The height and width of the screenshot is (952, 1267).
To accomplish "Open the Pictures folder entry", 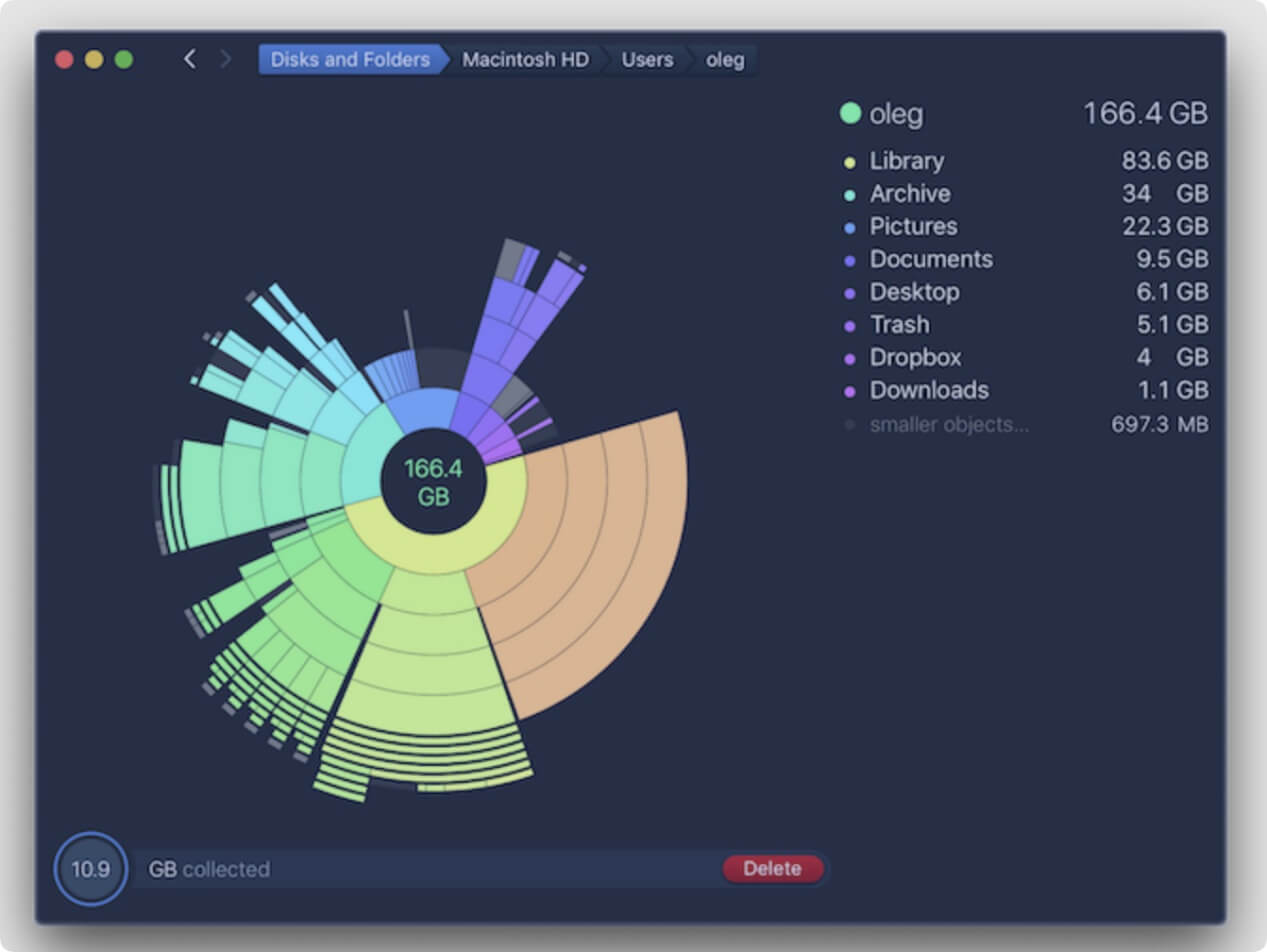I will point(913,227).
